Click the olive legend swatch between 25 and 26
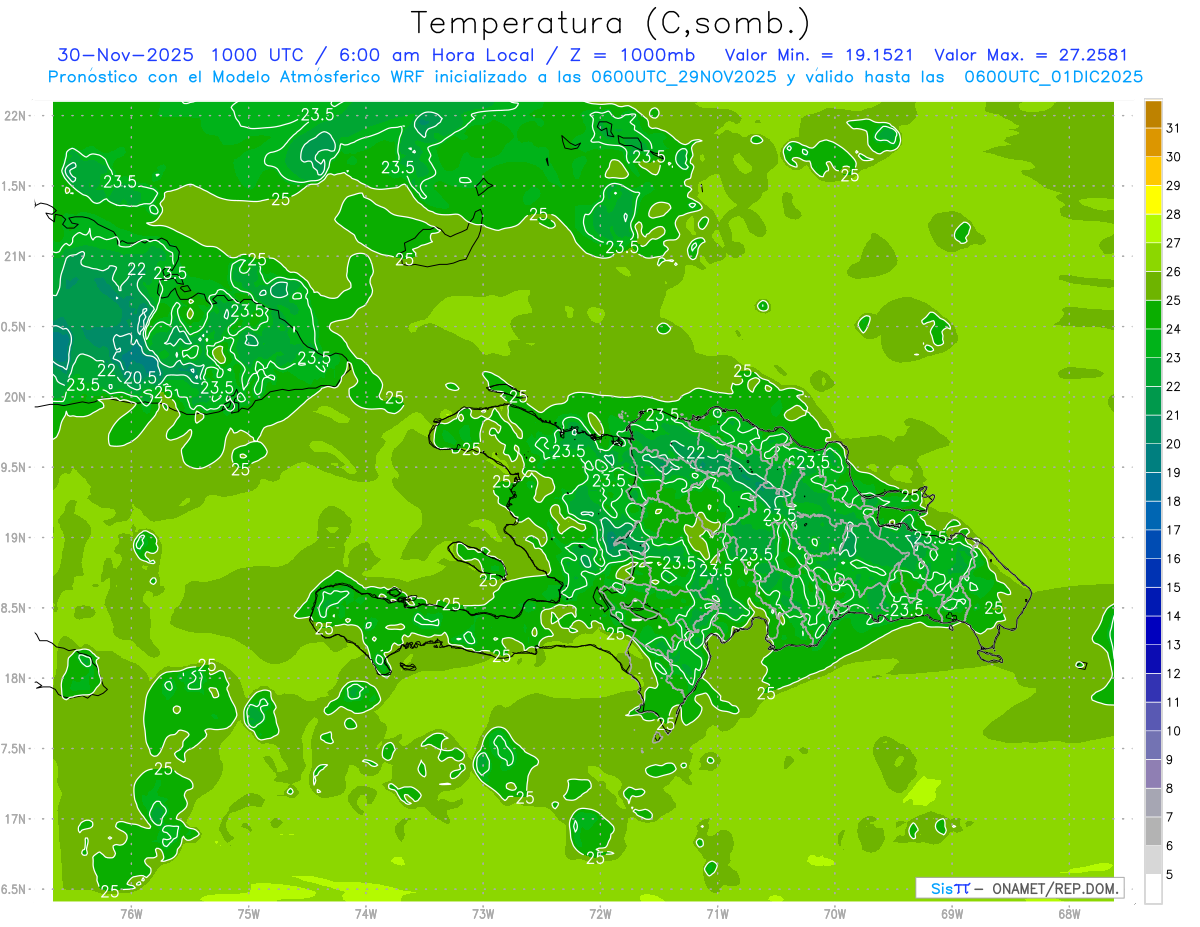 click(1153, 286)
